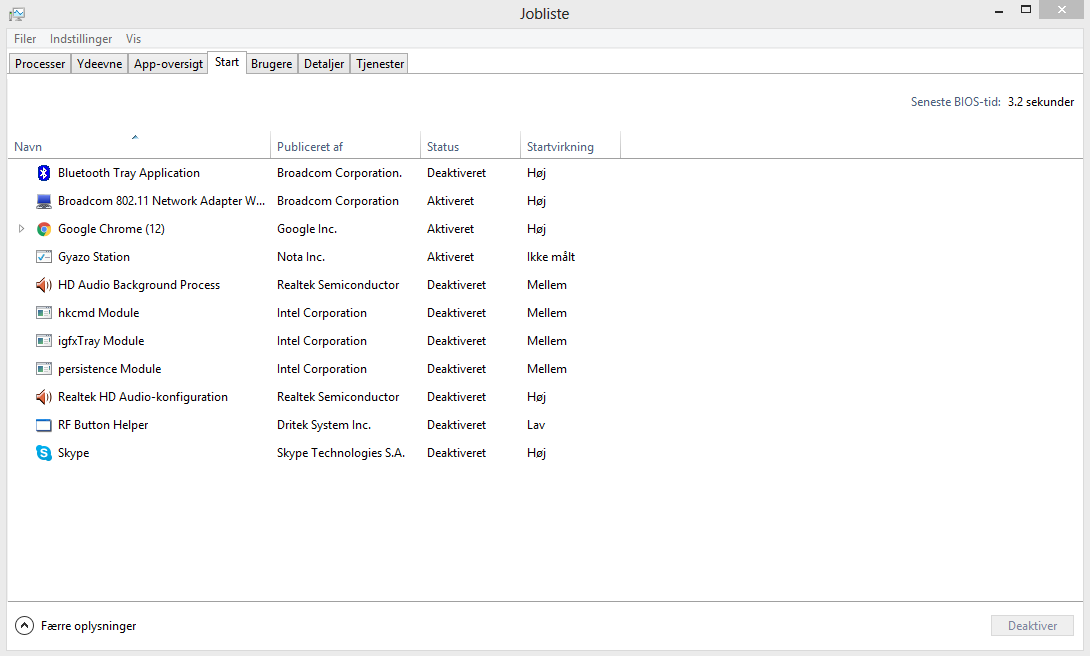Click the Google Chrome icon
Viewport: 1090px width, 656px height.
point(44,229)
